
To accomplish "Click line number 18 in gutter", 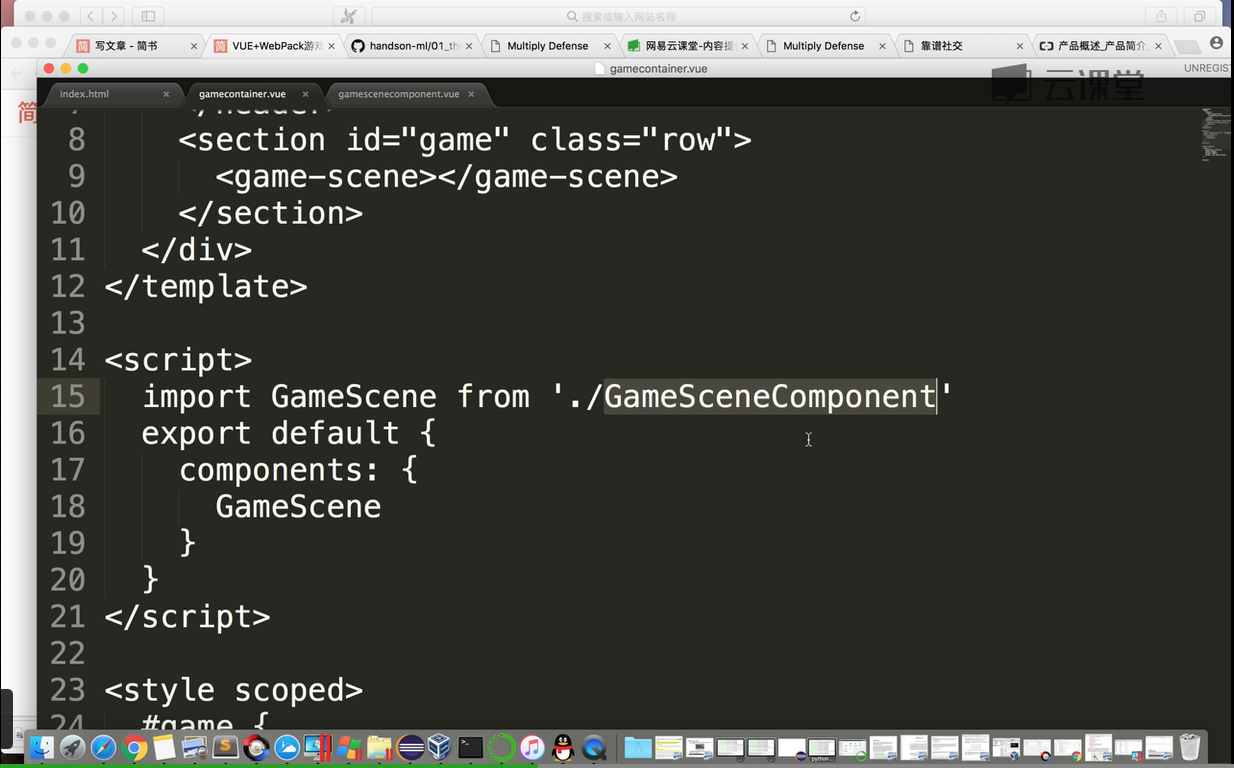I will coord(68,507).
